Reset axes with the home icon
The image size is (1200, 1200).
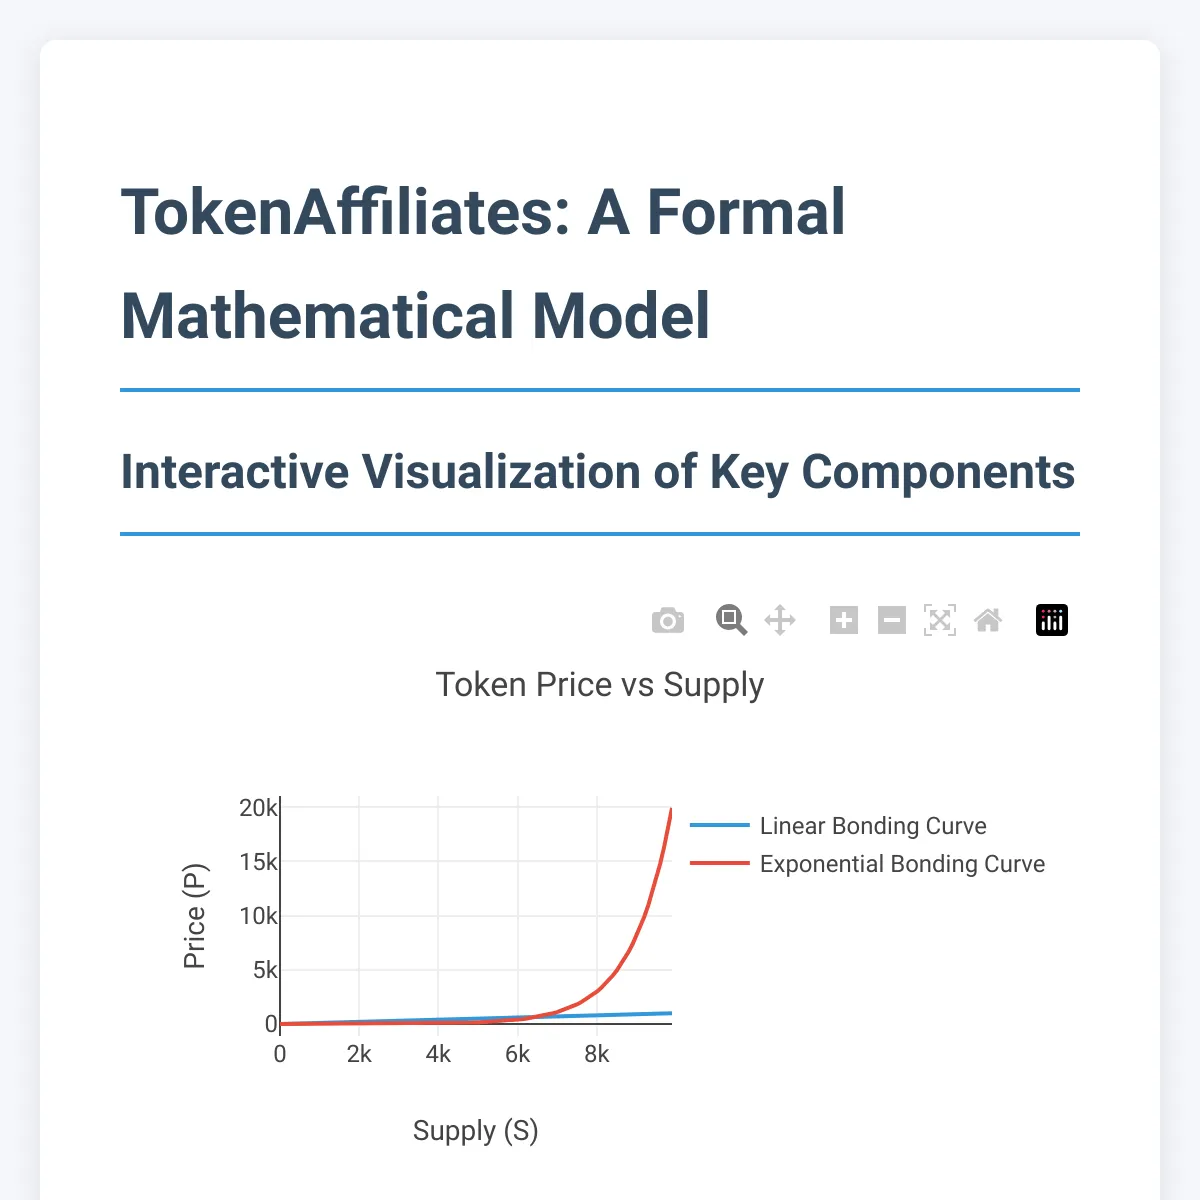pyautogui.click(x=988, y=620)
